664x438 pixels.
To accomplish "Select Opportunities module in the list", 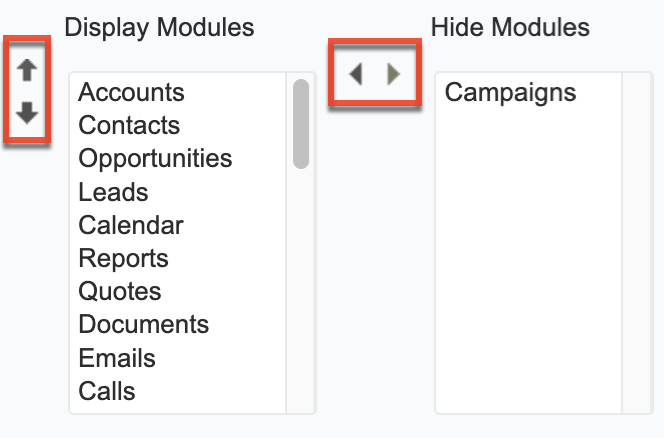I will tap(155, 159).
